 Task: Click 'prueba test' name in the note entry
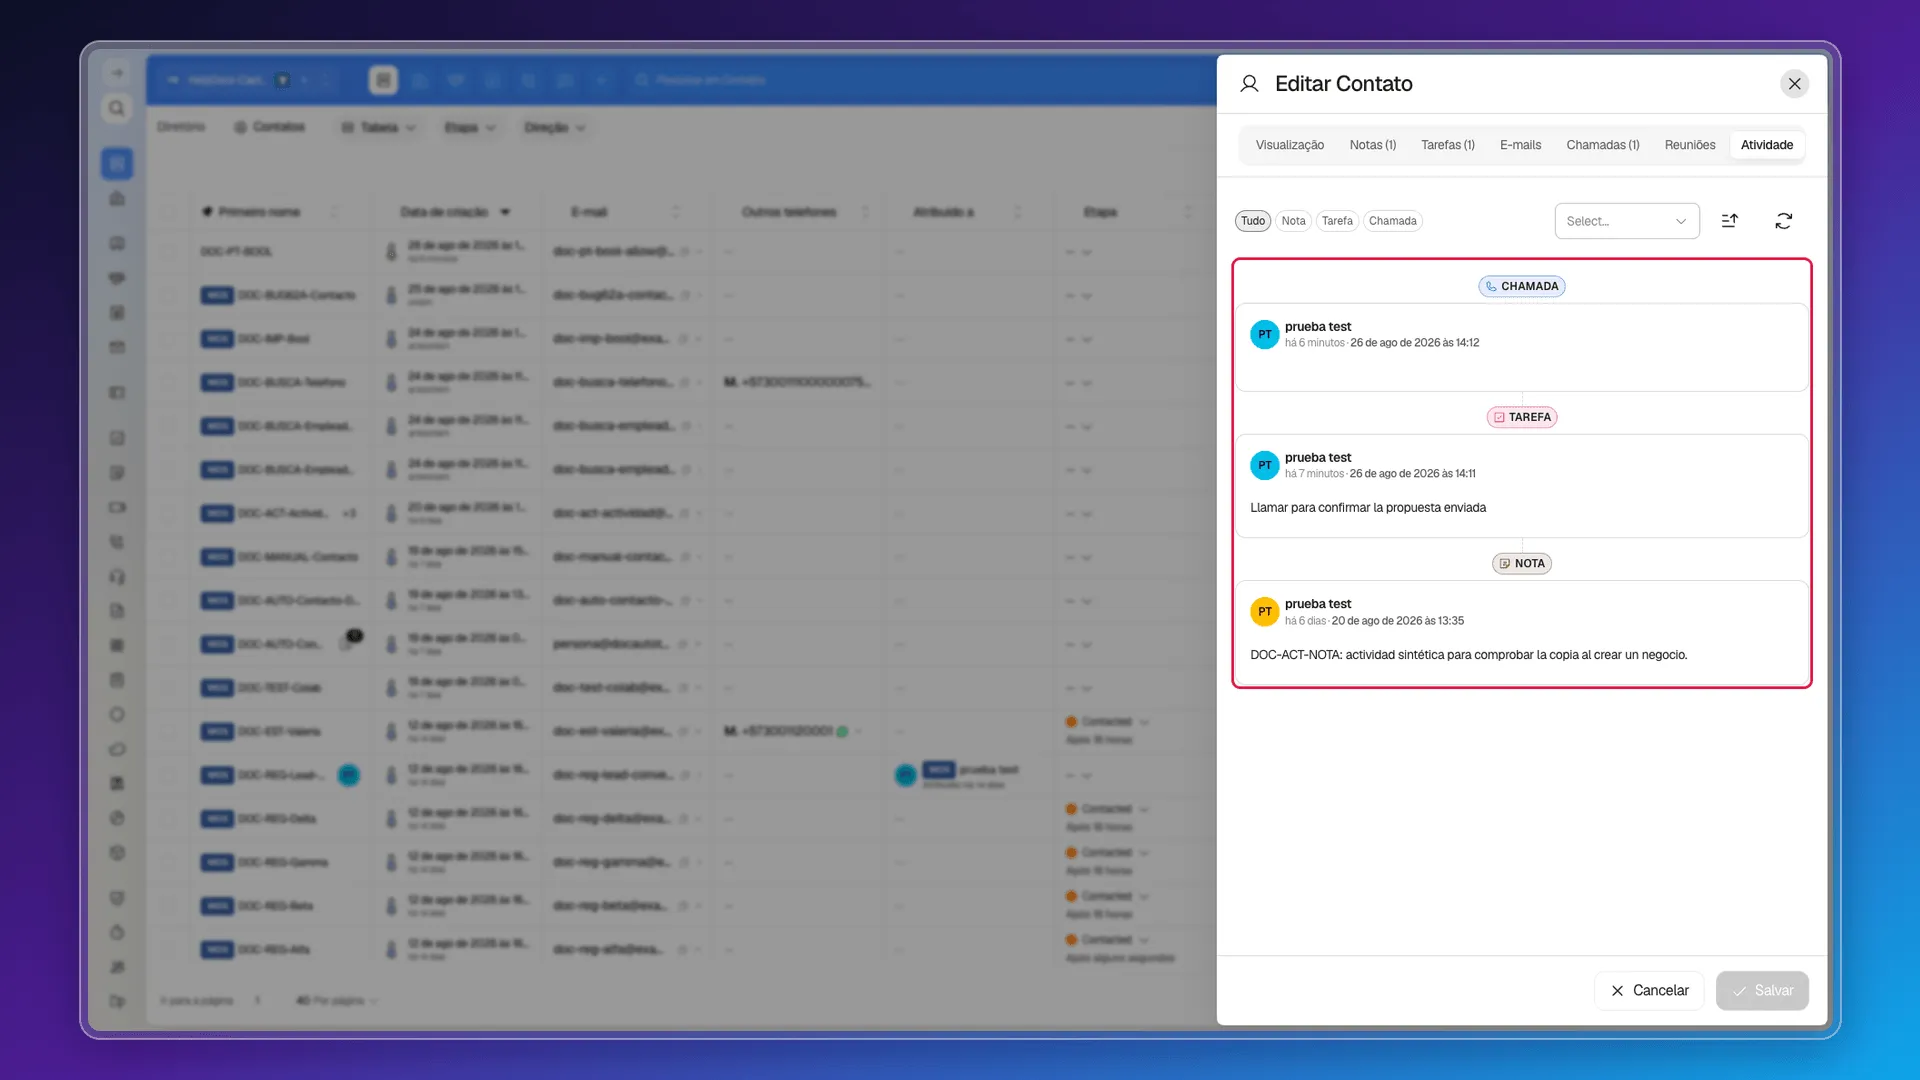click(1317, 604)
